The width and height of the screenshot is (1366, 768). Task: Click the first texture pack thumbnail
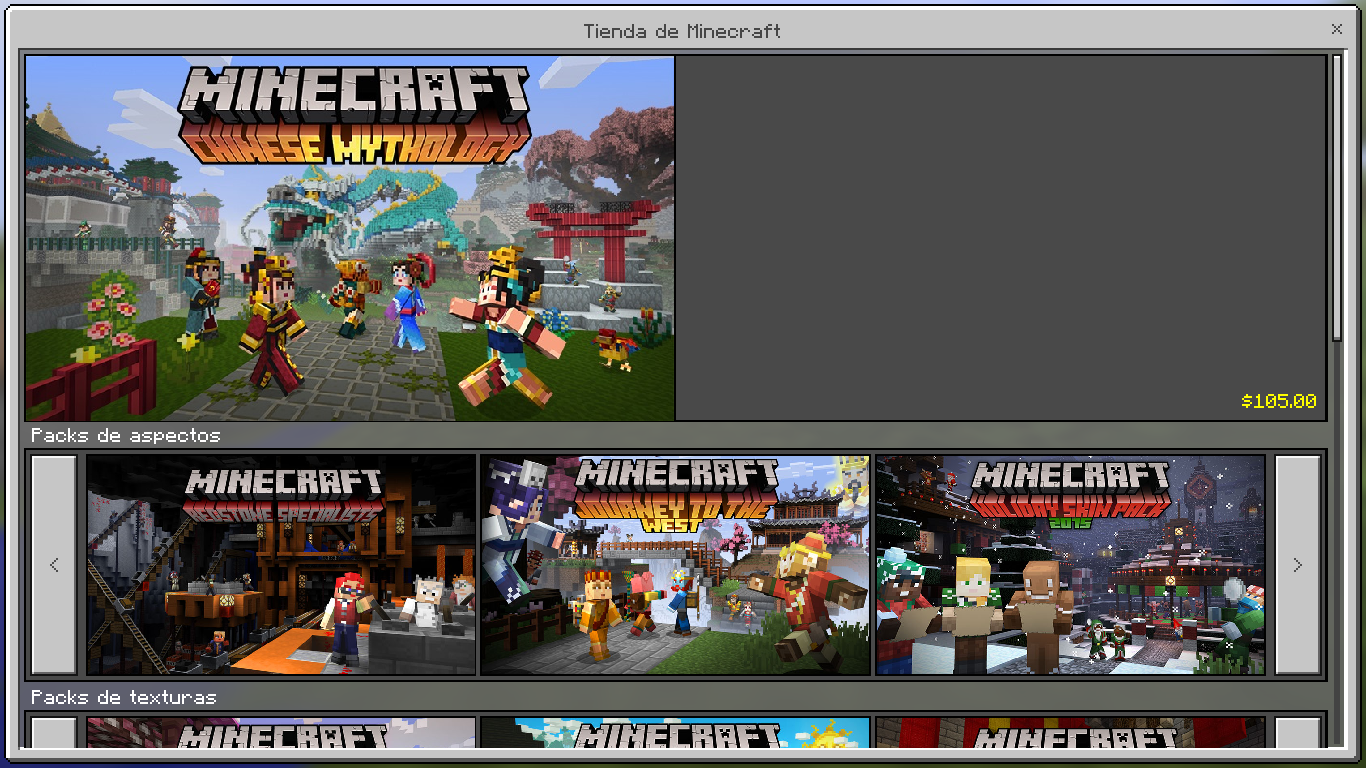pos(281,733)
